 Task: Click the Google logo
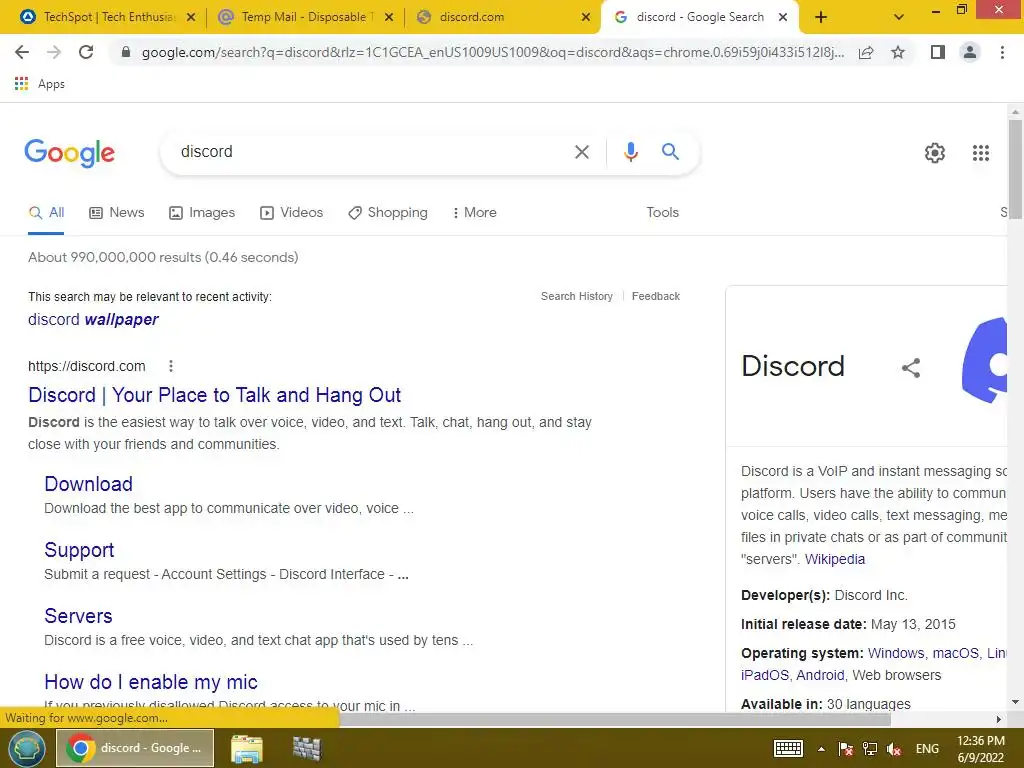69,153
